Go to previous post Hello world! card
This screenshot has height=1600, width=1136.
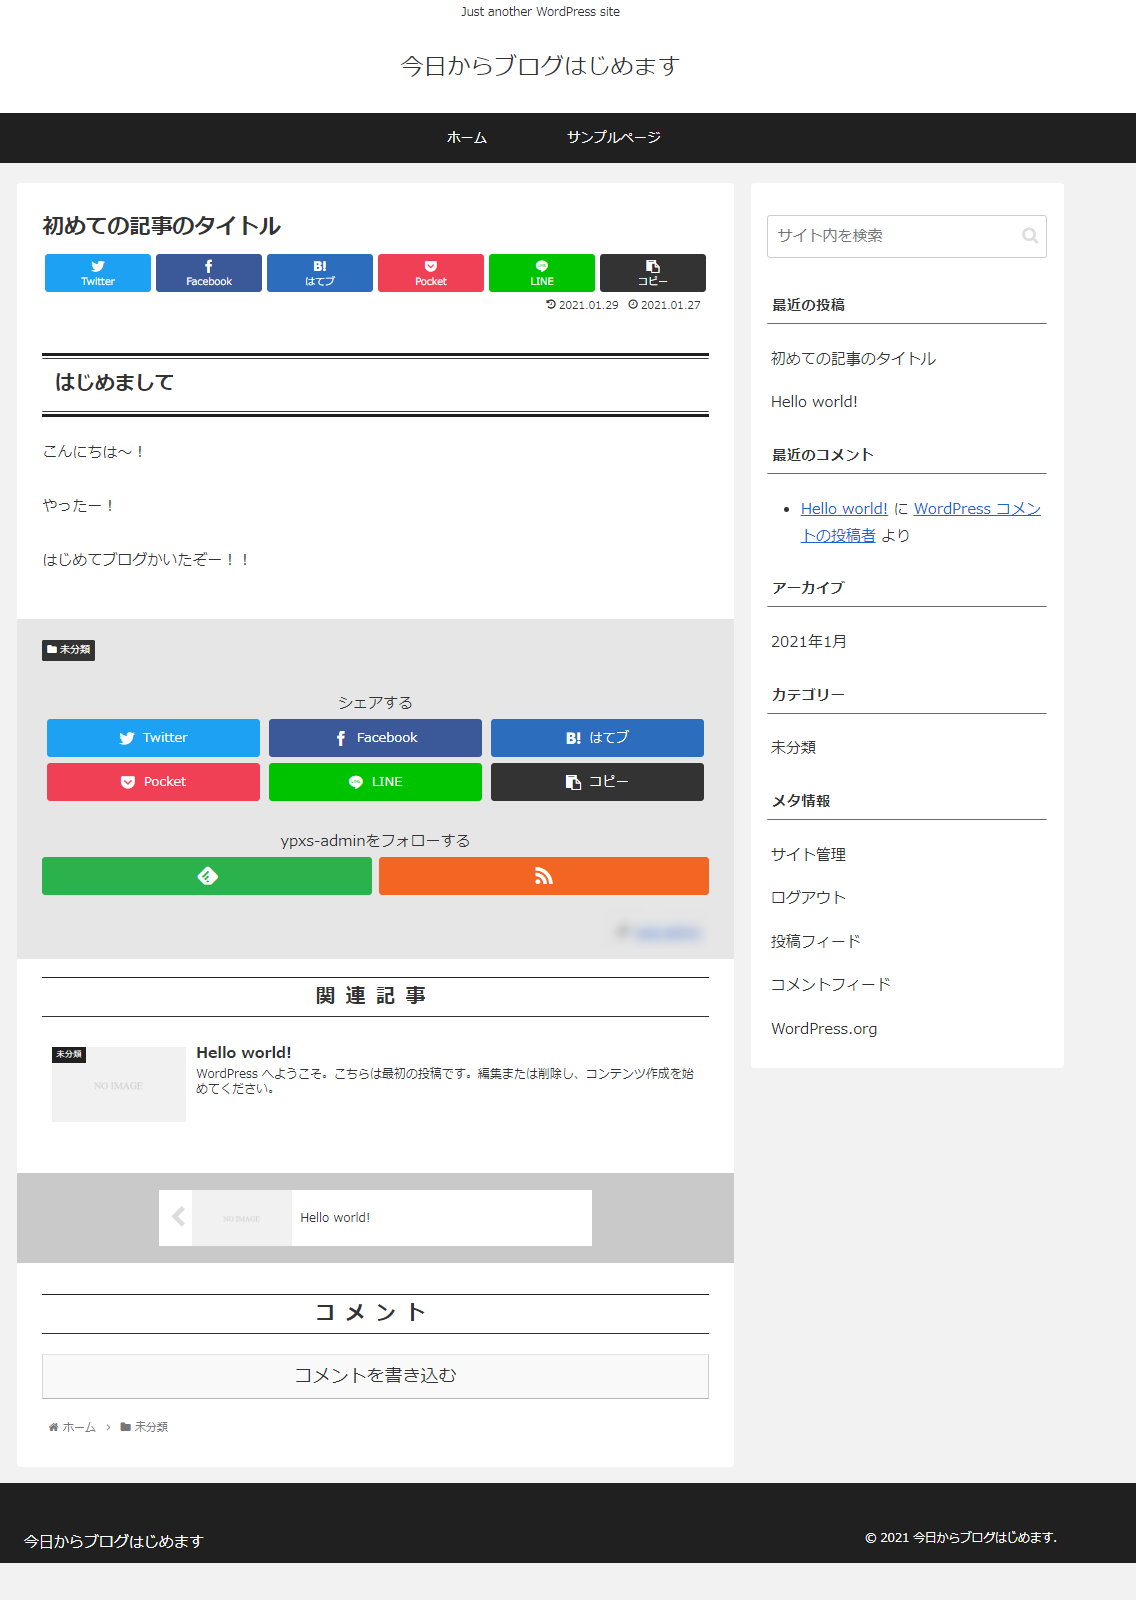[x=375, y=1218]
